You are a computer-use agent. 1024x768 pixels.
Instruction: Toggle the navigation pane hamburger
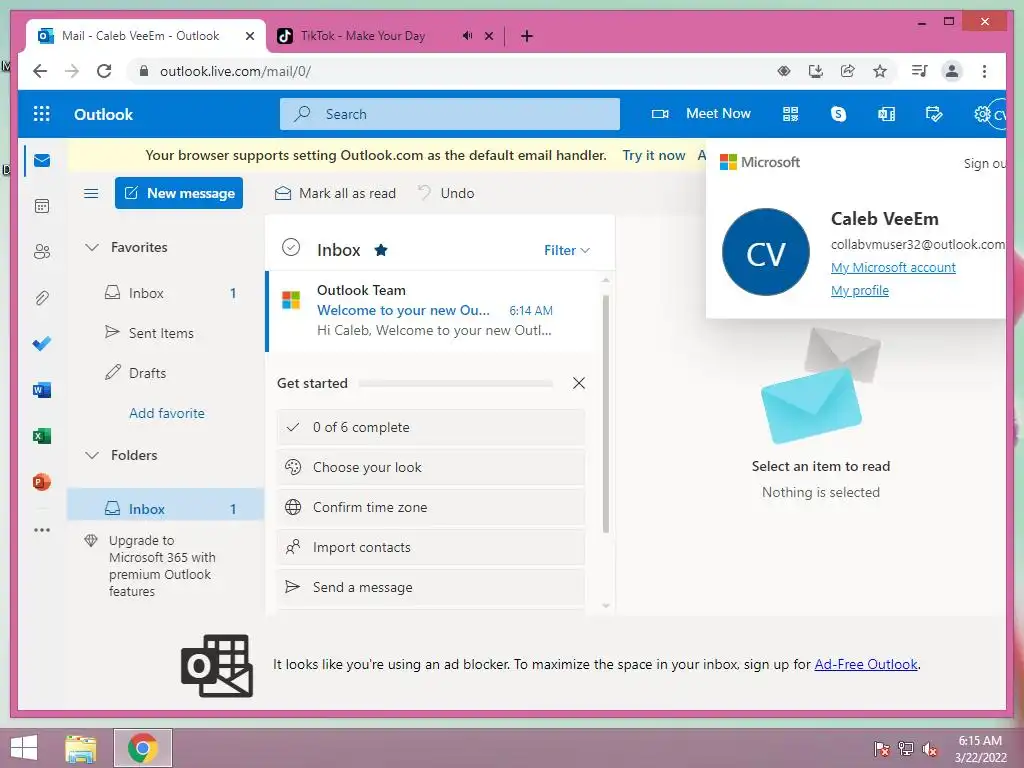coord(91,193)
